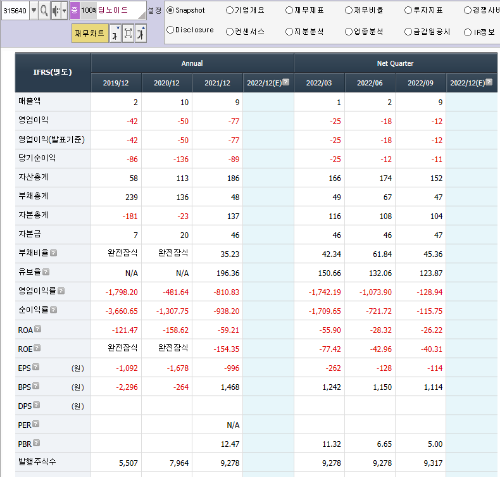Click the 매출액 row label
Screen dimensions: 500x477
coord(30,101)
